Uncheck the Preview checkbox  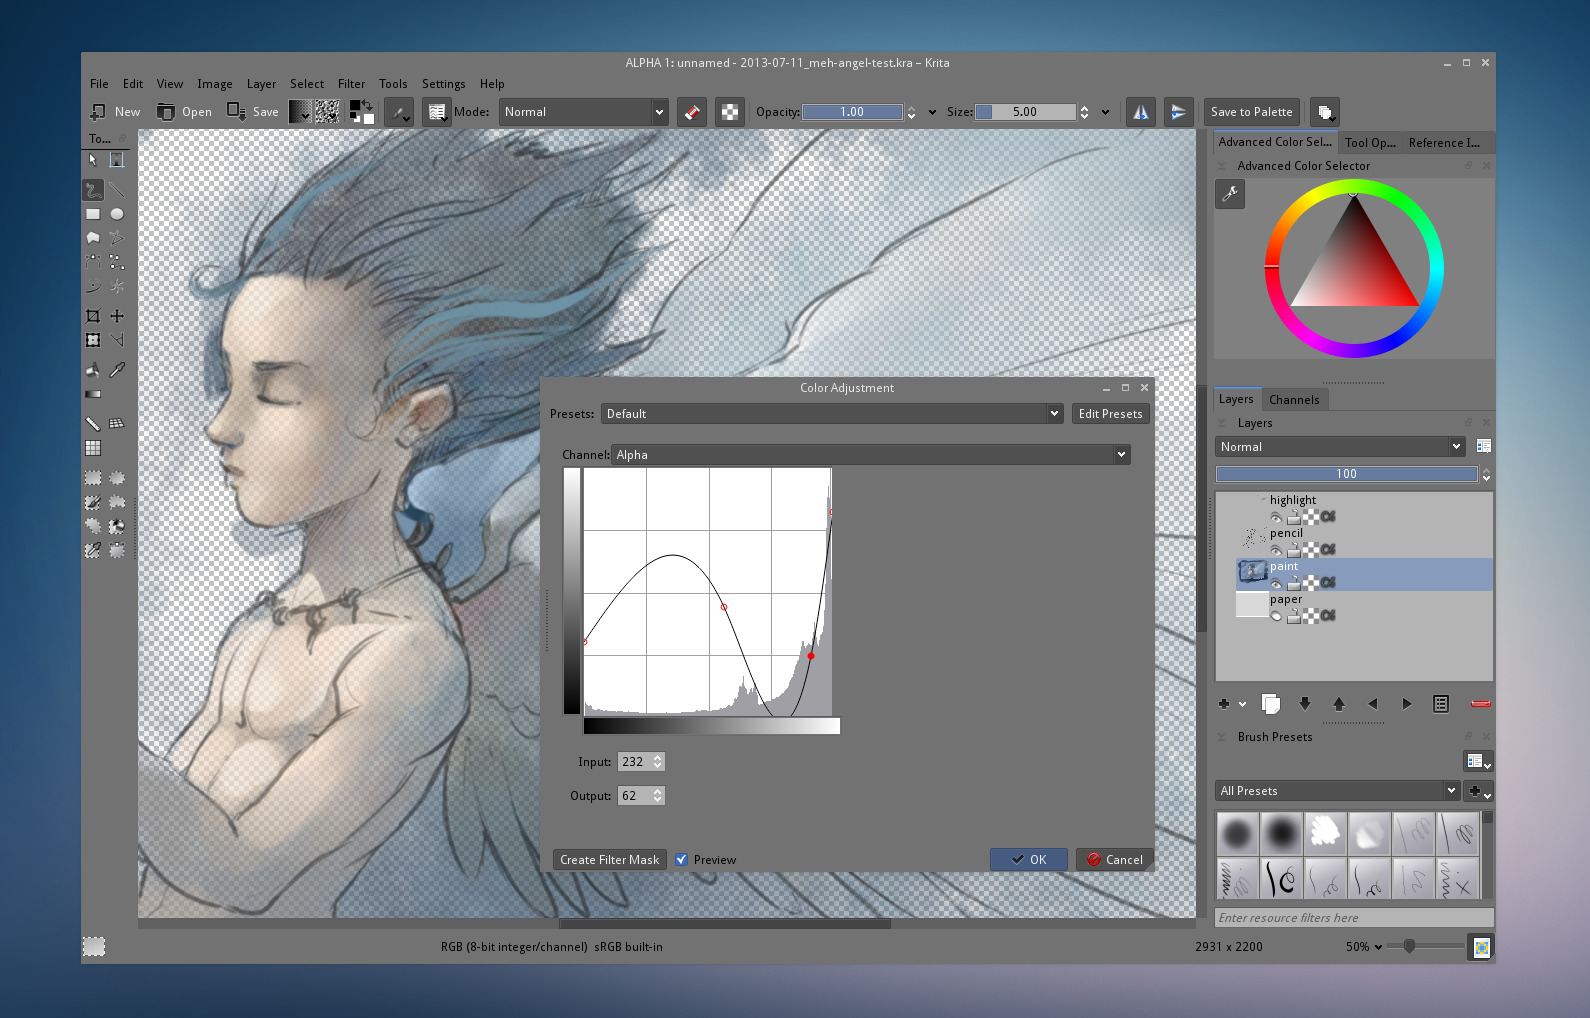(682, 860)
